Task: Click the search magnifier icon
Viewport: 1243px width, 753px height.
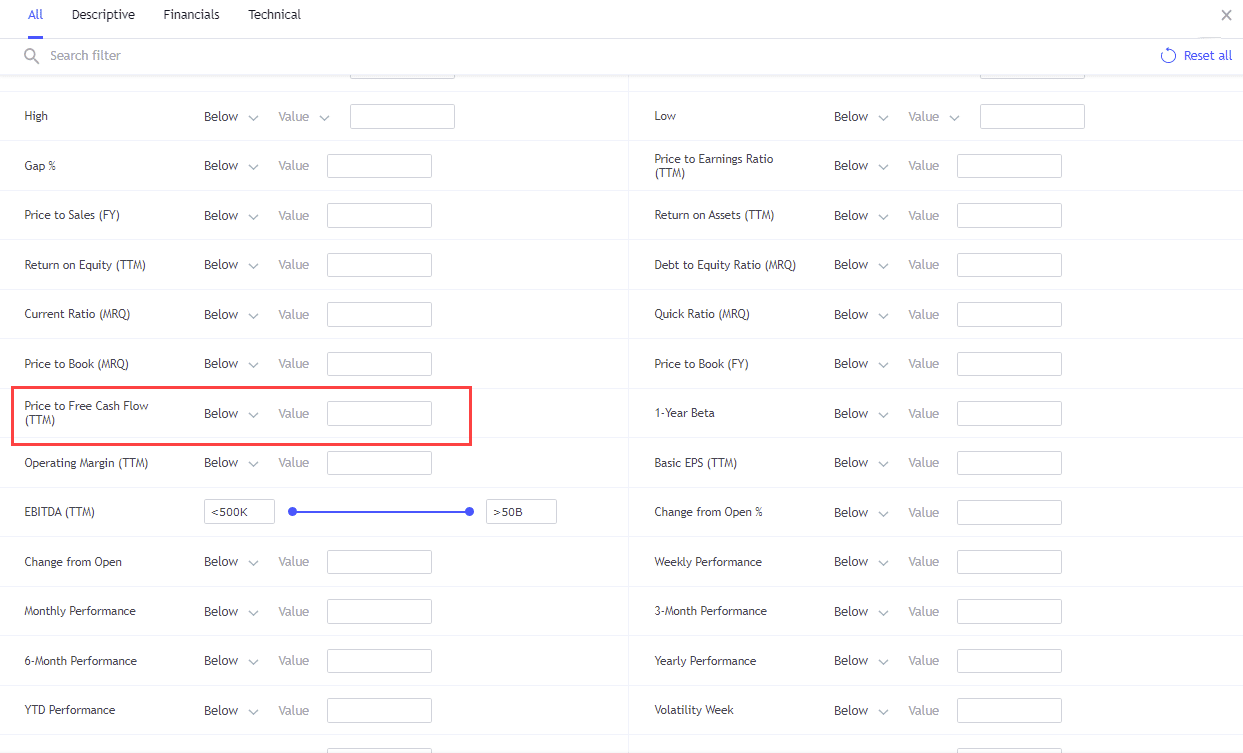Action: click(32, 56)
